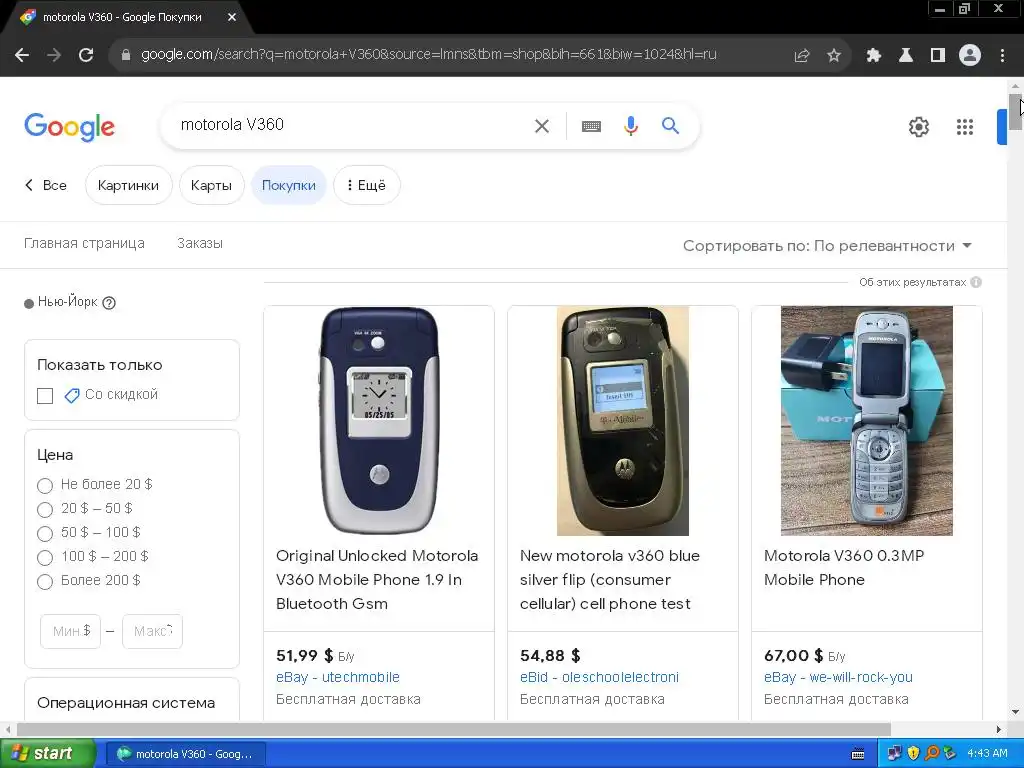Select price range 100 $ – 200 $
The width and height of the screenshot is (1024, 768).
pyautogui.click(x=44, y=558)
